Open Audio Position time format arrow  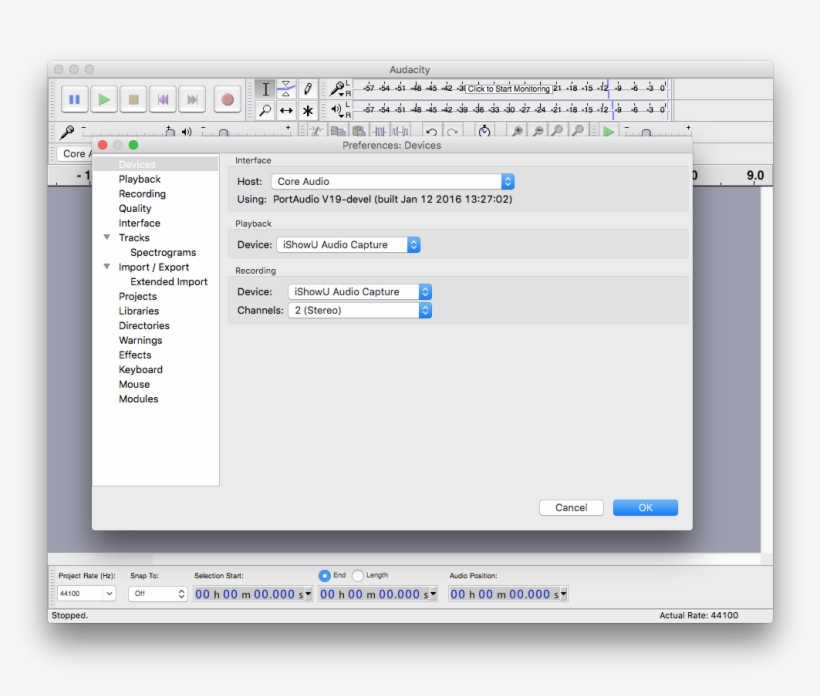(x=564, y=594)
